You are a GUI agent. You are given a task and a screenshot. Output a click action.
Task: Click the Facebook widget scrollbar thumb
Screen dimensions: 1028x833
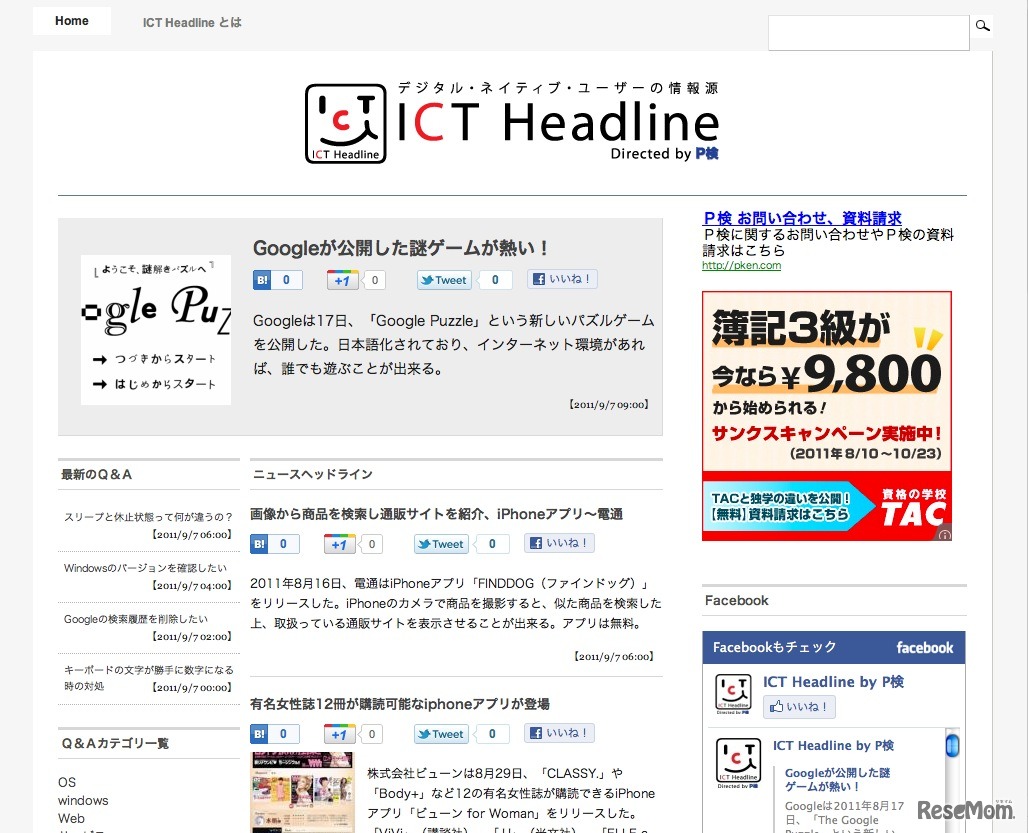pos(953,745)
